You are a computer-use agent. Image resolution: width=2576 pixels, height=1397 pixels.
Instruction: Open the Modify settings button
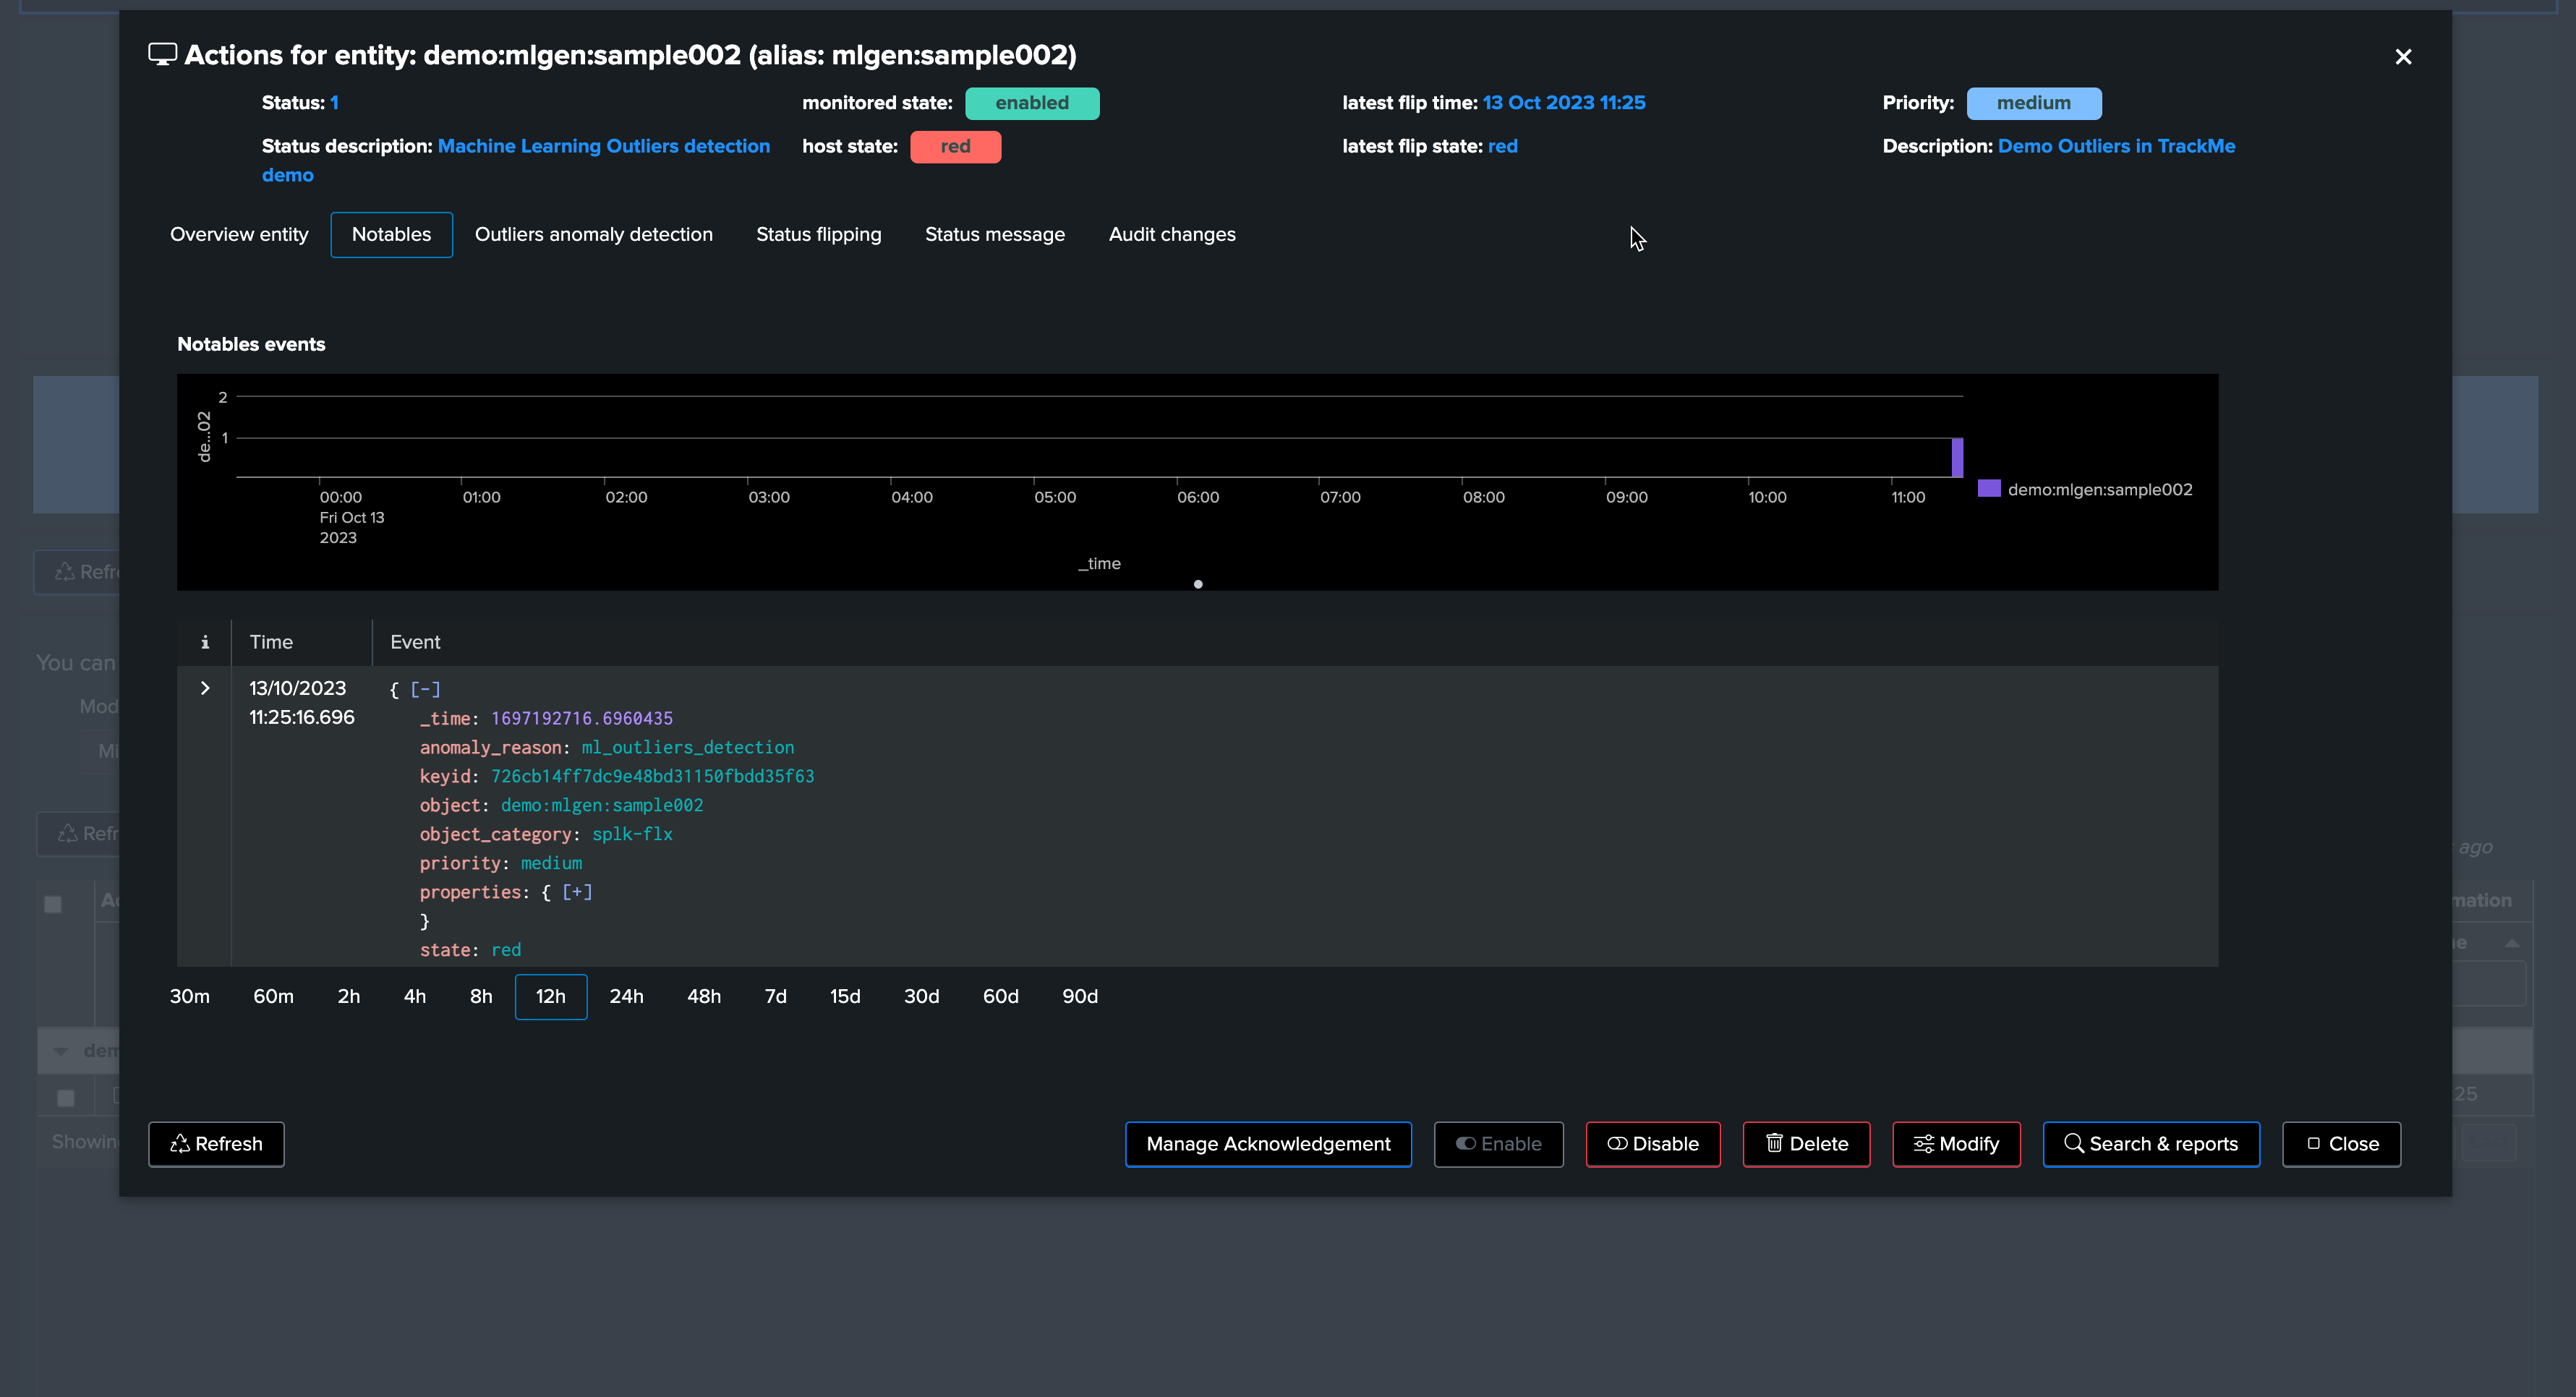(x=1956, y=1144)
